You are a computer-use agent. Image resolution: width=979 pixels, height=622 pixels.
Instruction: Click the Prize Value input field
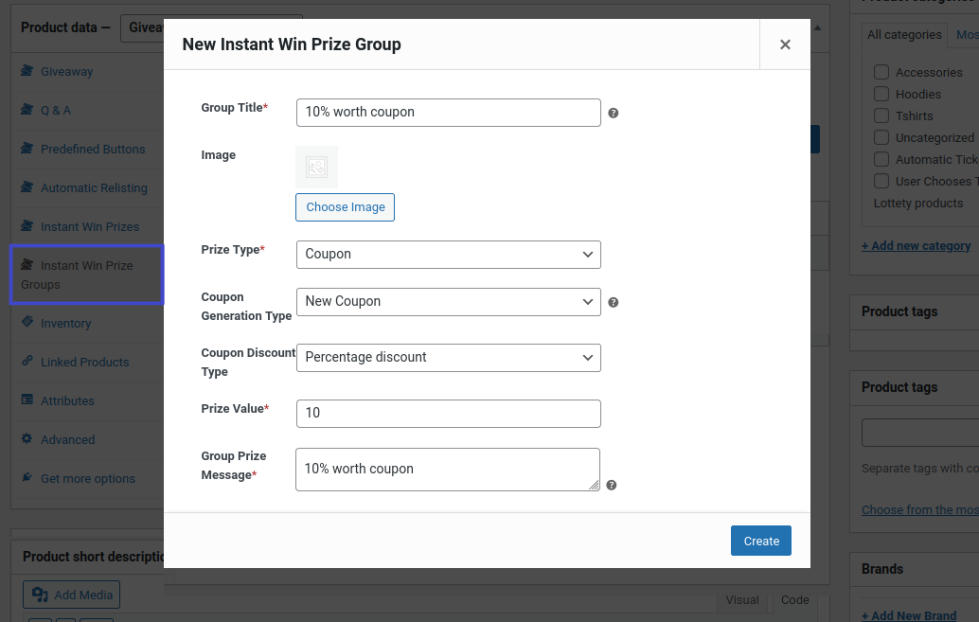tap(448, 413)
